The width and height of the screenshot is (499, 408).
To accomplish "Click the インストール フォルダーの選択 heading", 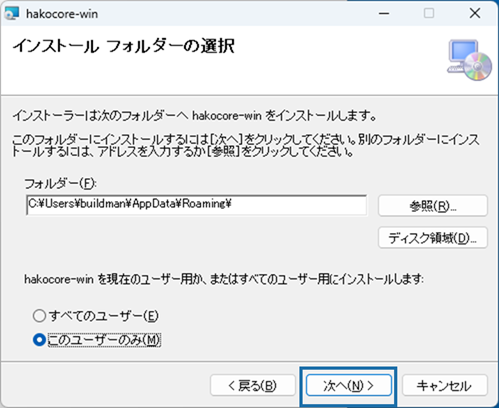I will tap(124, 46).
